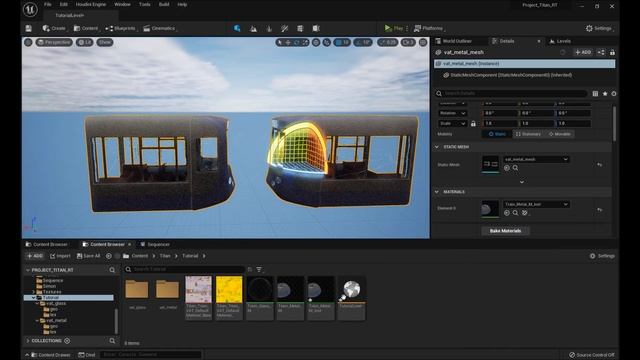
Task: Click the Details panel vertical scrollbar
Action: tap(614, 123)
